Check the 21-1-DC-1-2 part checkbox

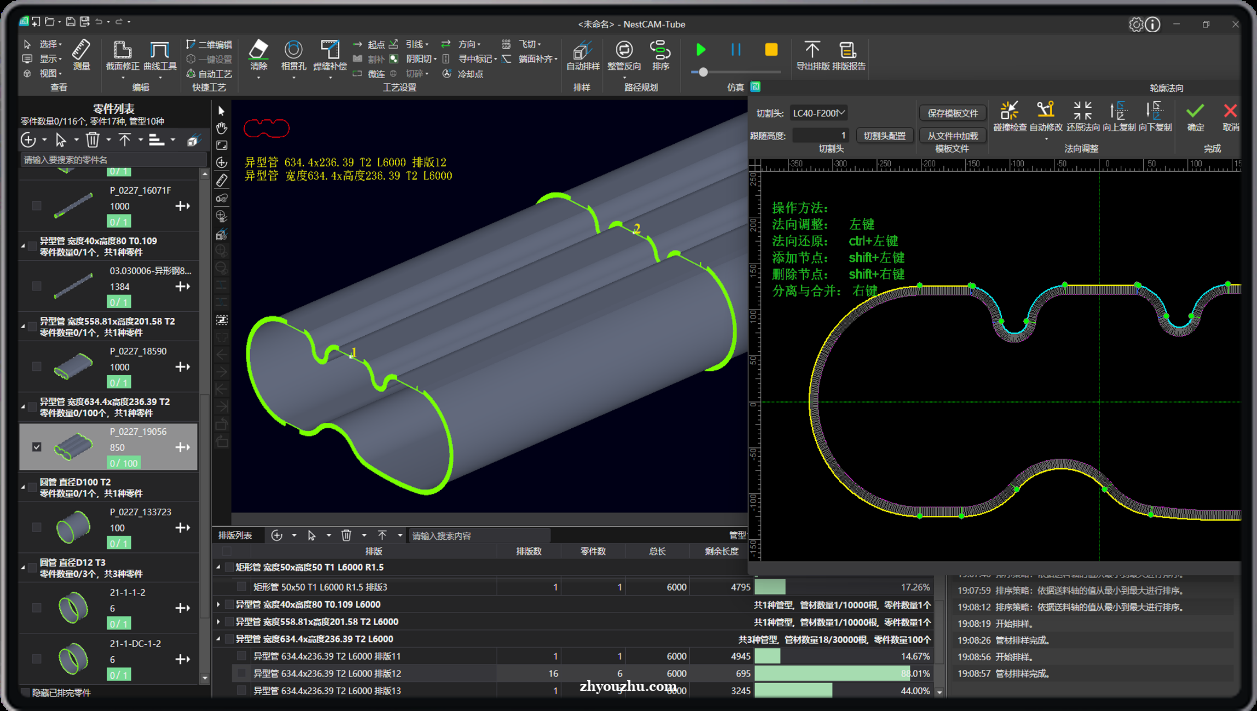point(37,659)
